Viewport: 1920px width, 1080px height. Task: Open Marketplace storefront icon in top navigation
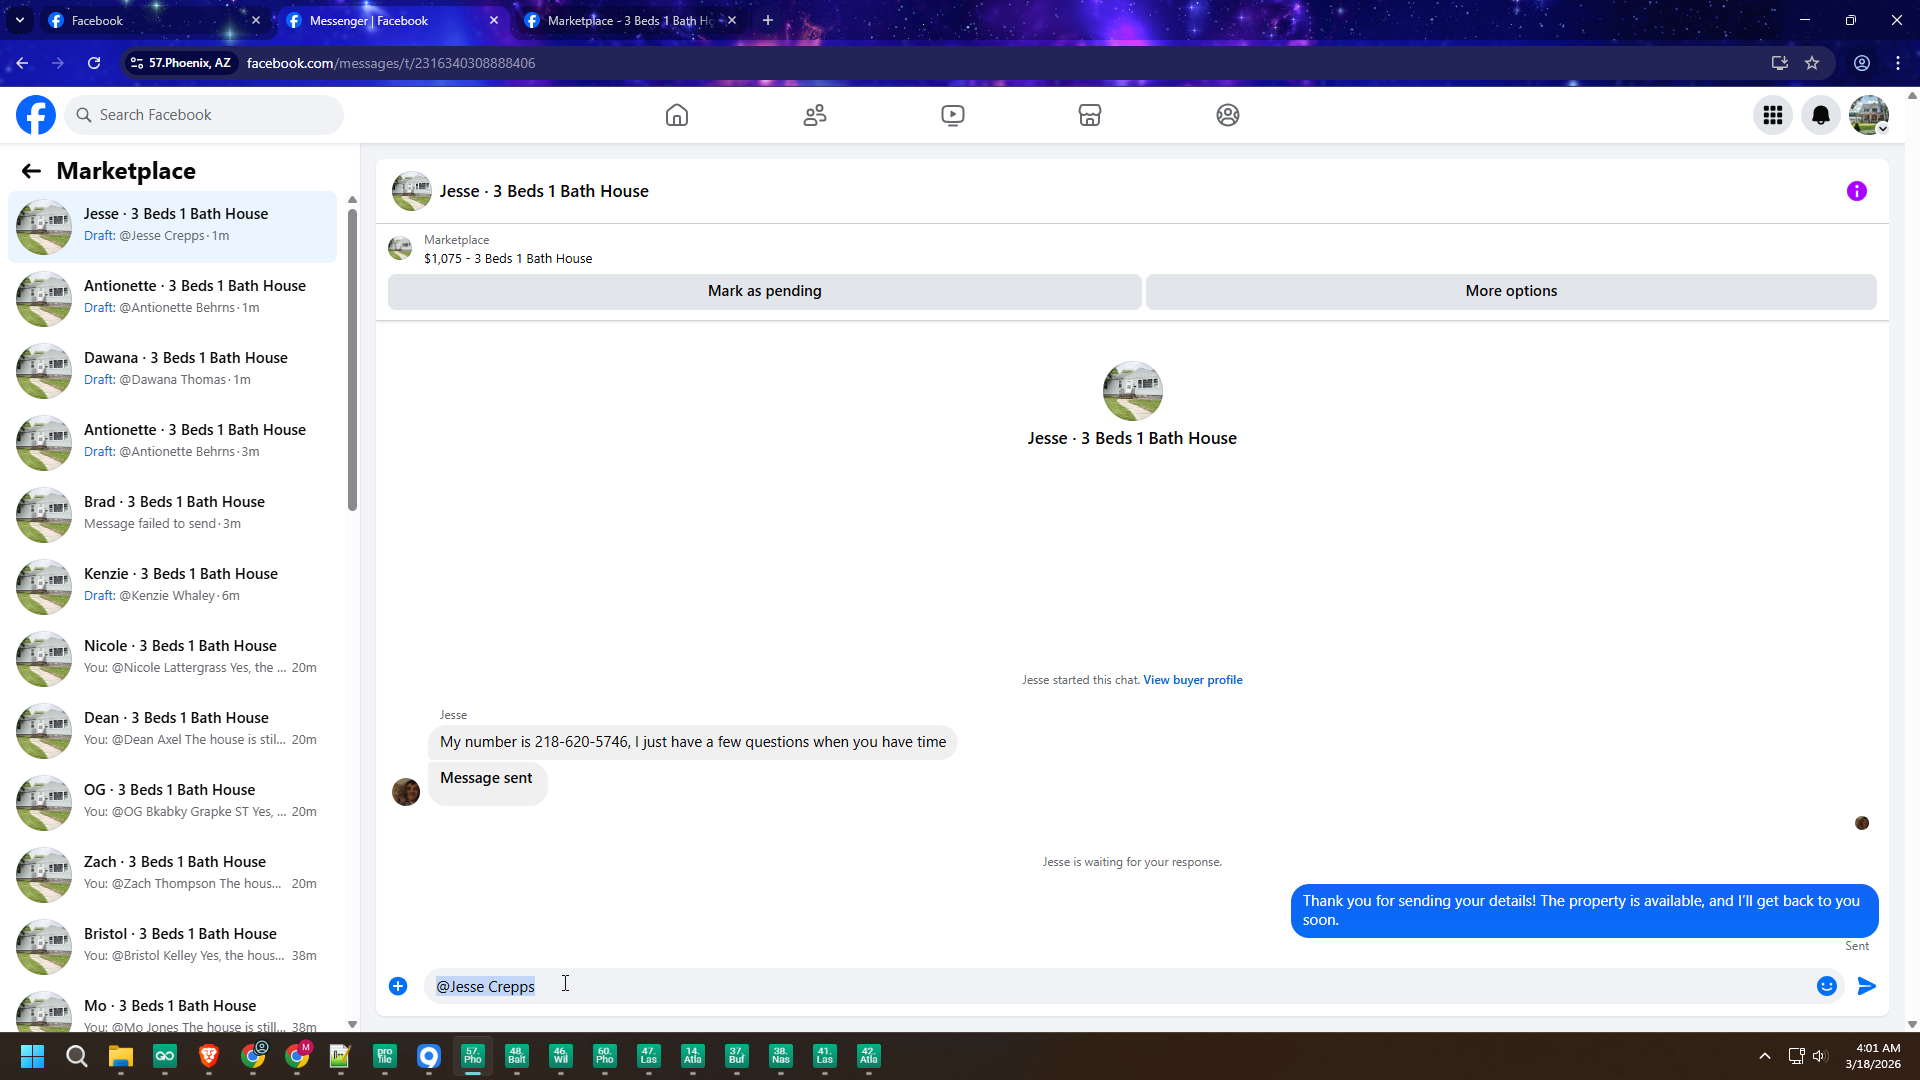coord(1090,115)
